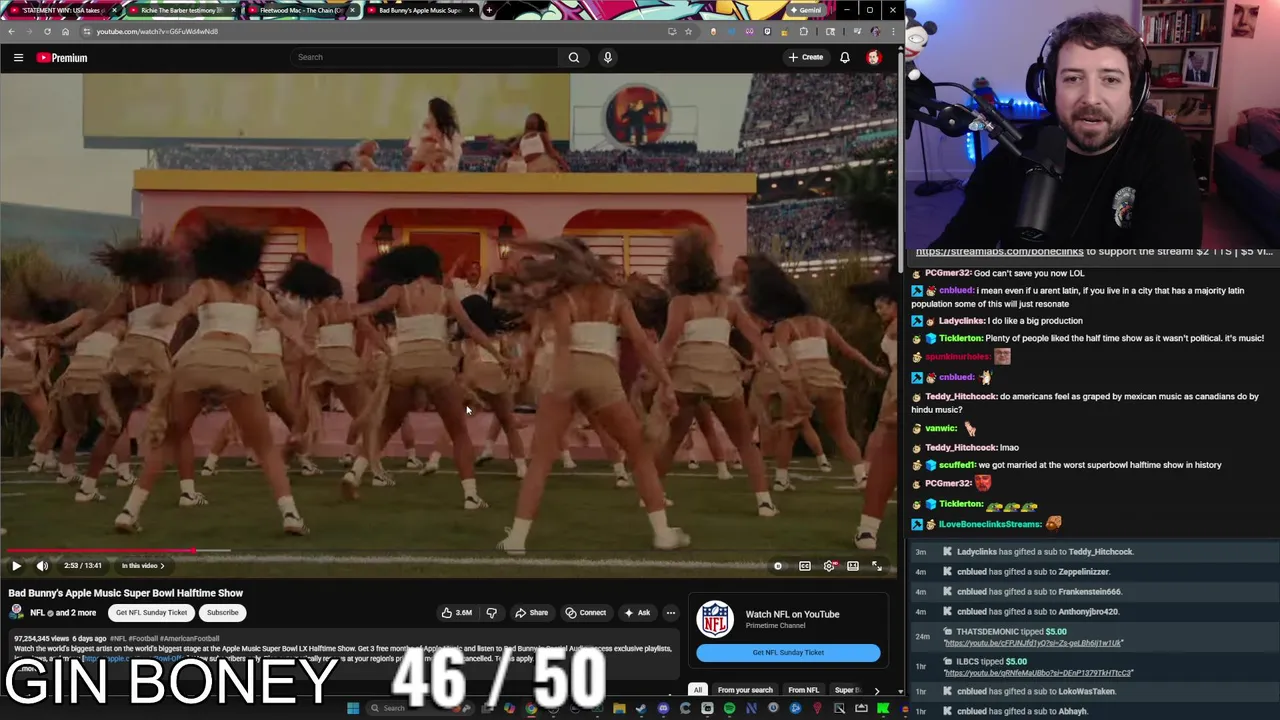Click chat username 'Teddy_Hitchcock' asking about americans and mexican music
The image size is (1280, 720).
coord(961,396)
